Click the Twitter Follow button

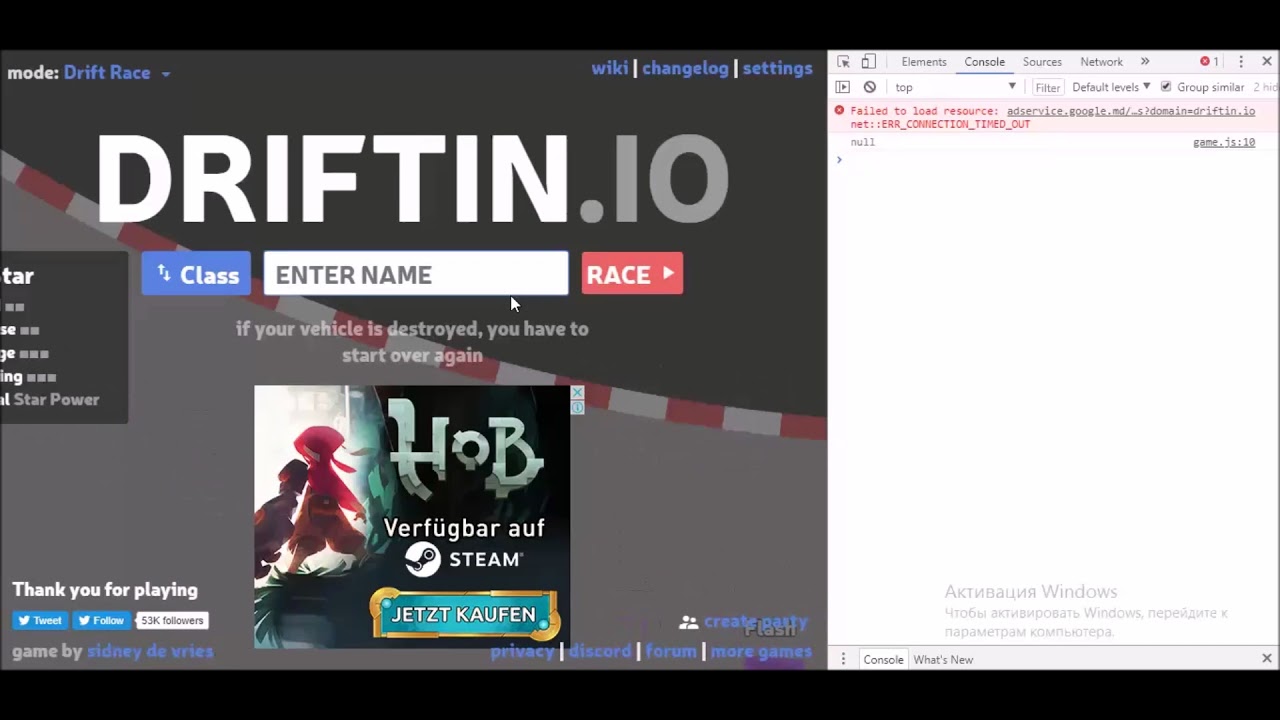[101, 620]
